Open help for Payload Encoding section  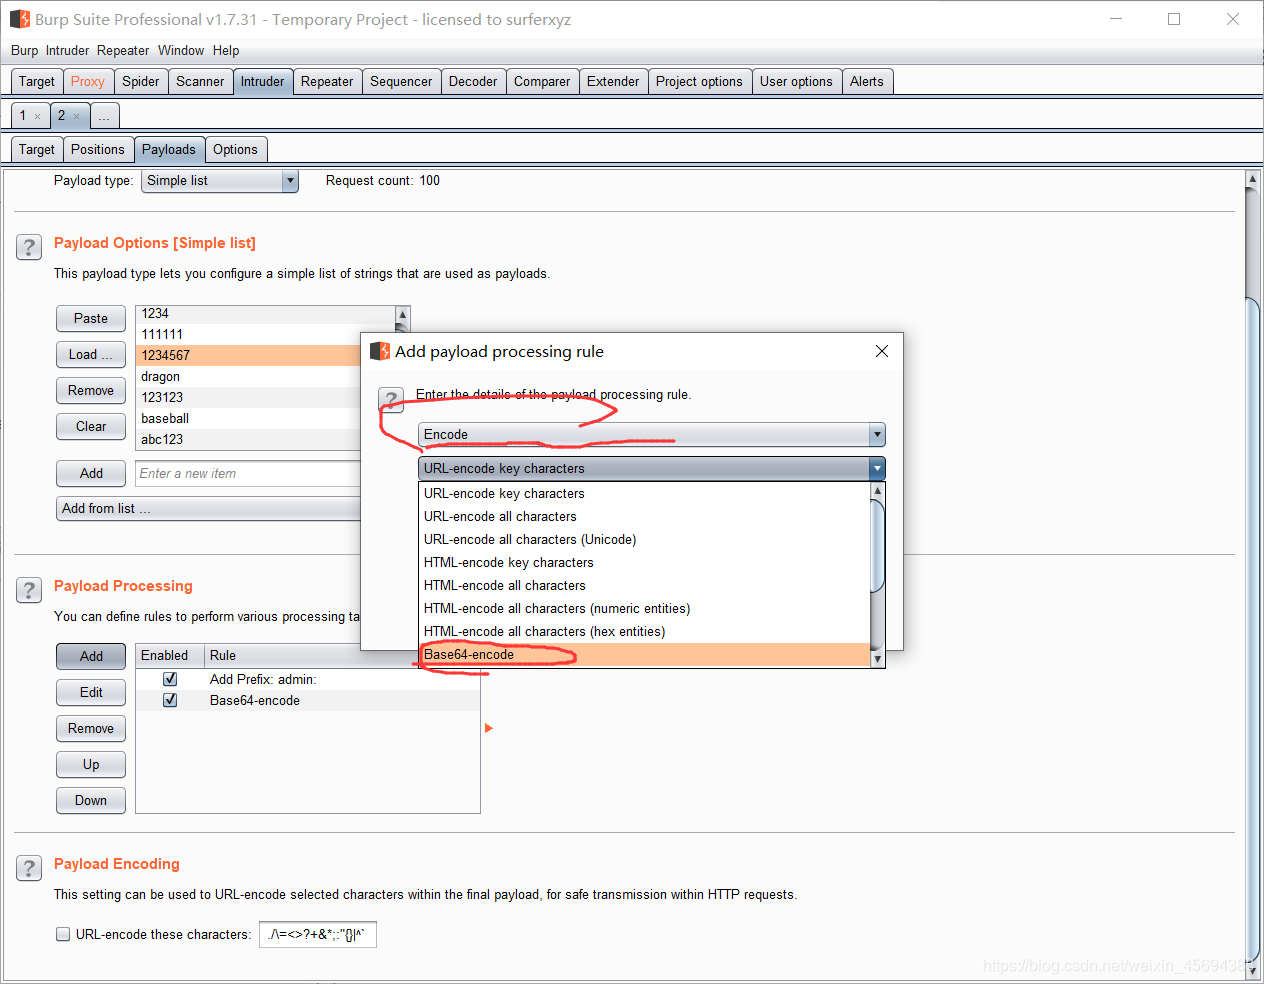(x=29, y=868)
